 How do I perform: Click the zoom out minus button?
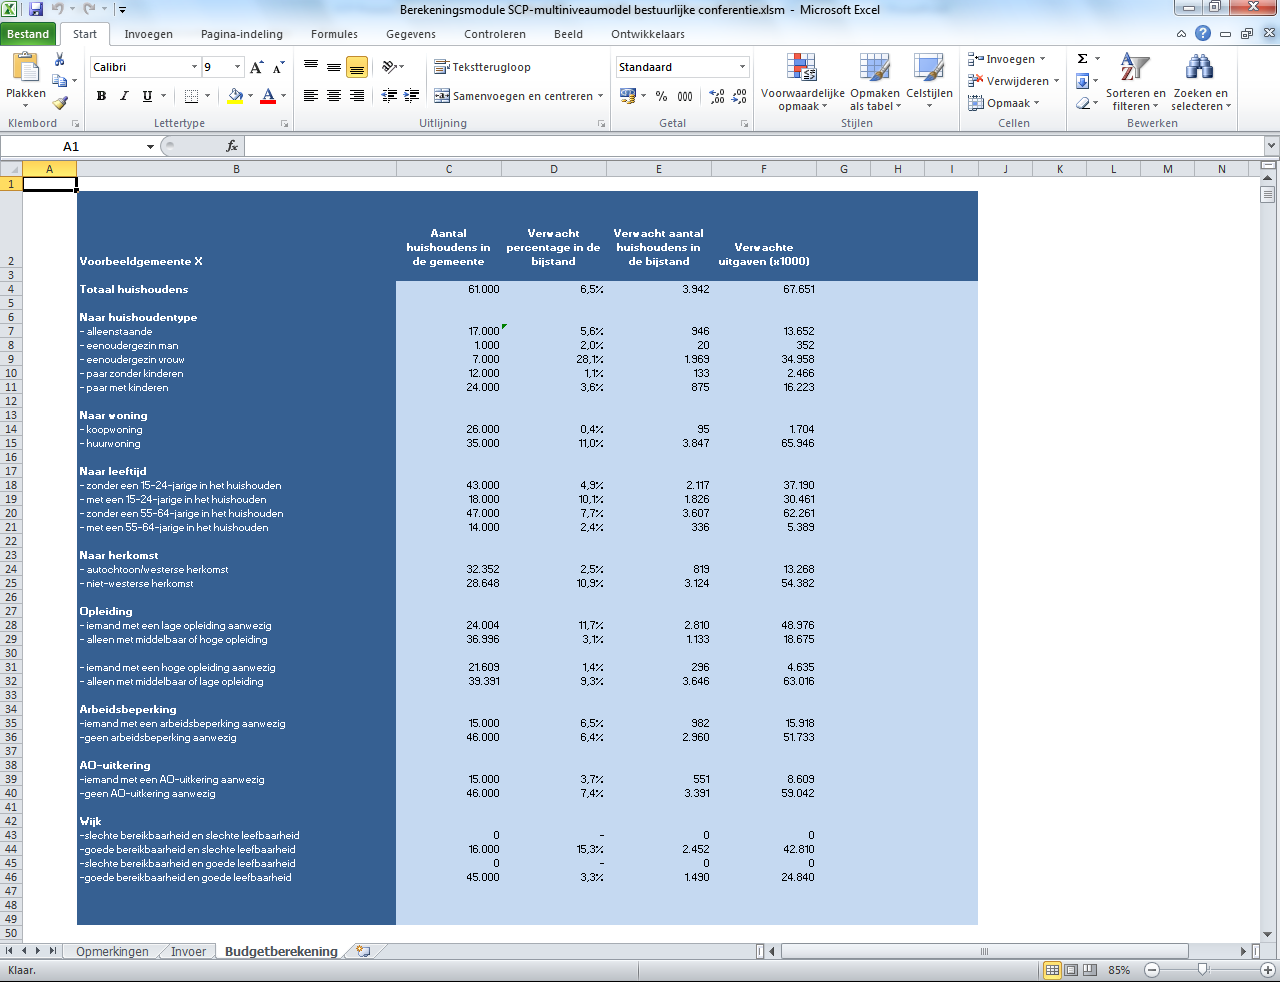[1151, 970]
